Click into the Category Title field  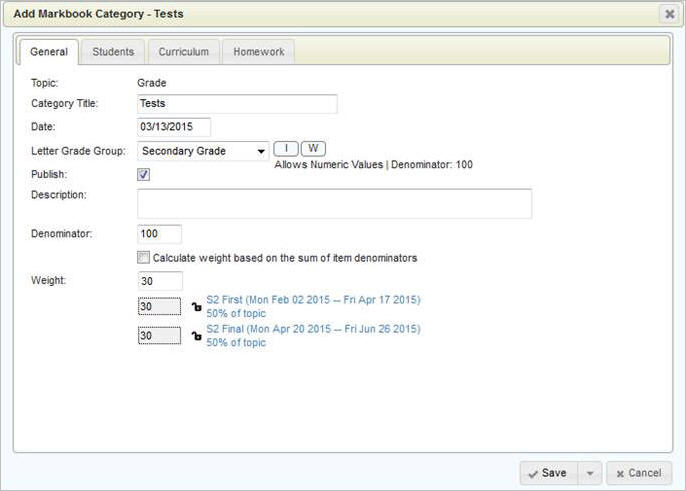[x=237, y=104]
